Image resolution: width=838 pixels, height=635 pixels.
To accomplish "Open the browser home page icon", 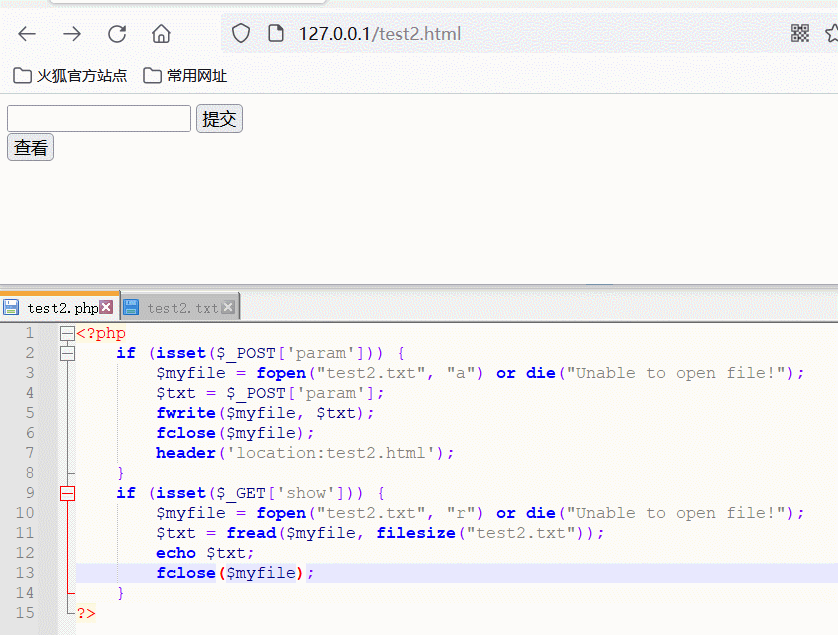I will click(161, 34).
